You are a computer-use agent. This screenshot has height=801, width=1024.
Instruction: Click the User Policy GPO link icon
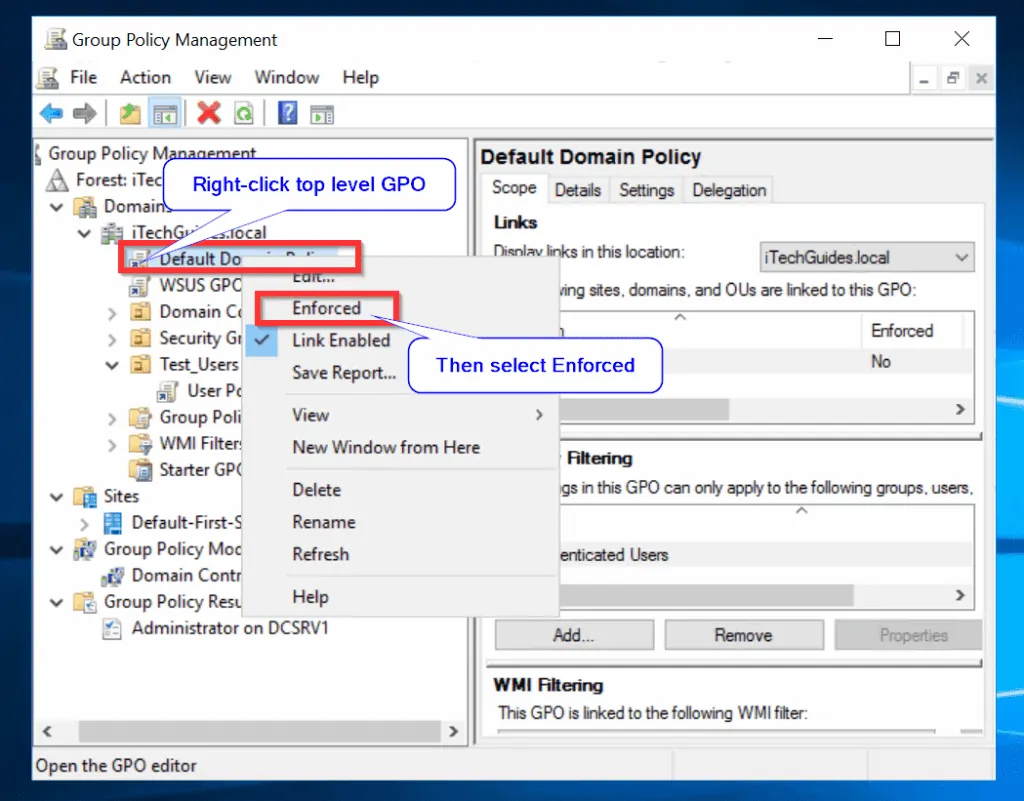[x=167, y=391]
